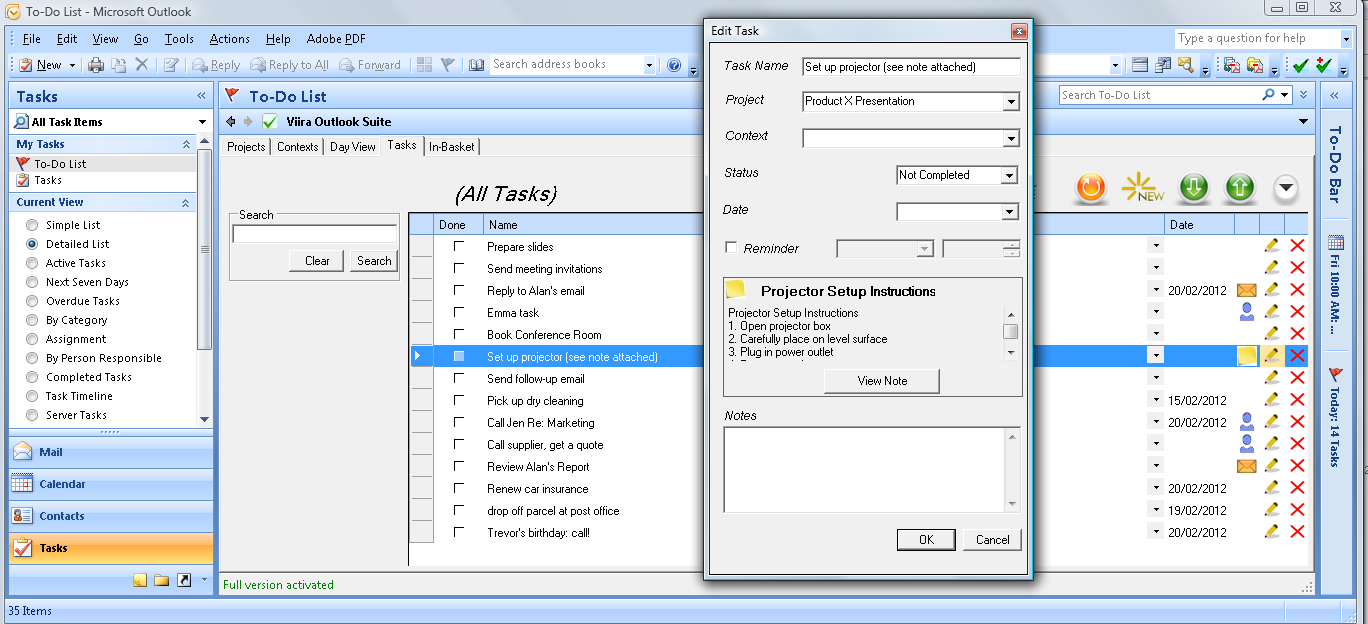Check the Done box for Prepare slides
1368x624 pixels.
pyautogui.click(x=459, y=246)
